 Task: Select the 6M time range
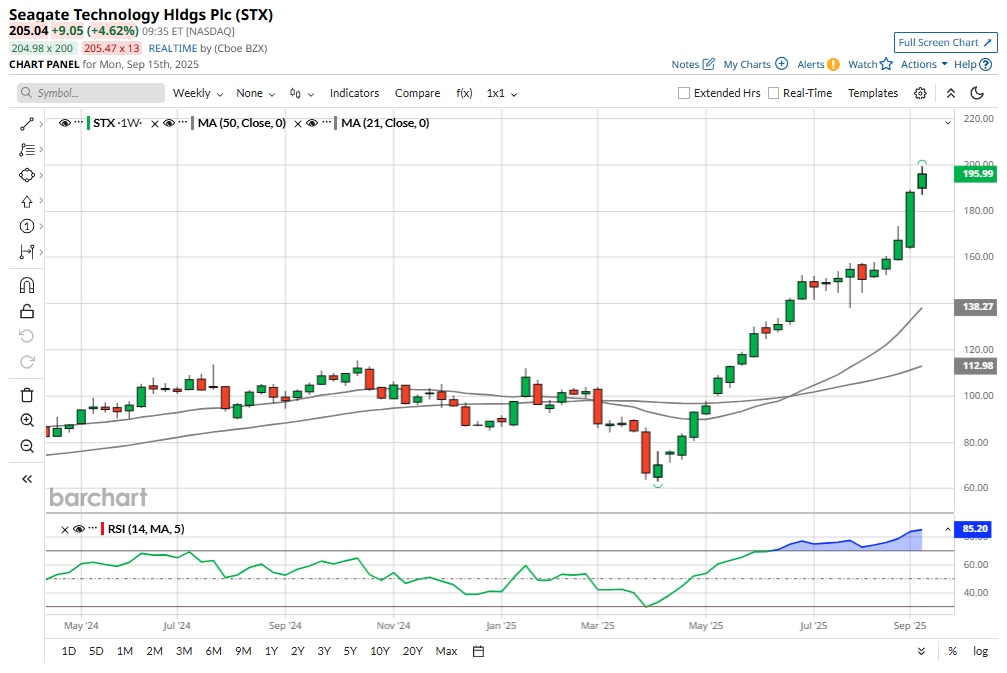pos(213,651)
